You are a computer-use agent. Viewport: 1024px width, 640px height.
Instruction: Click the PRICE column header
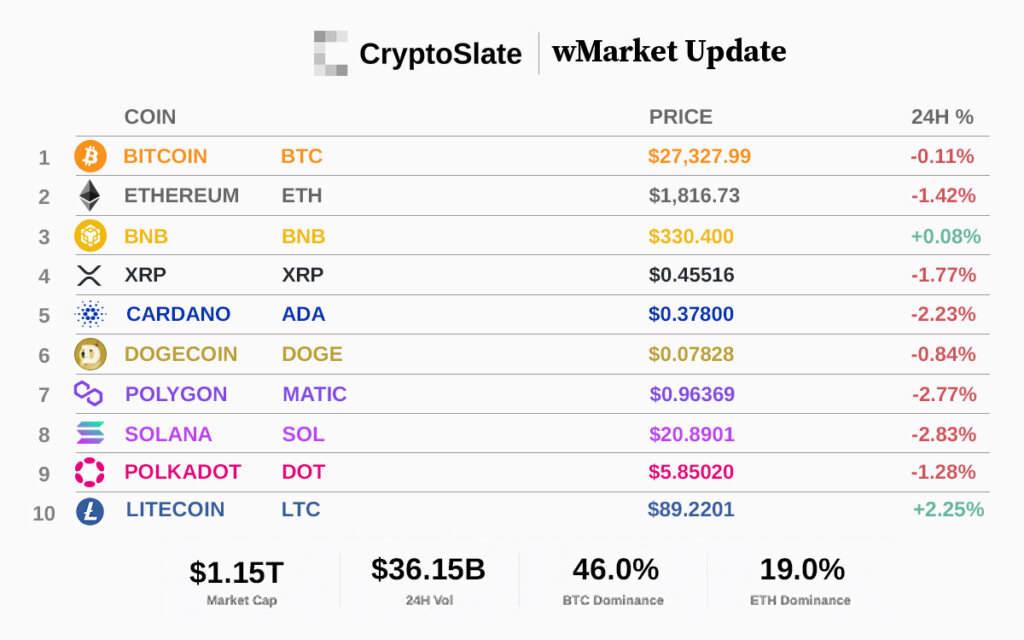click(x=681, y=117)
